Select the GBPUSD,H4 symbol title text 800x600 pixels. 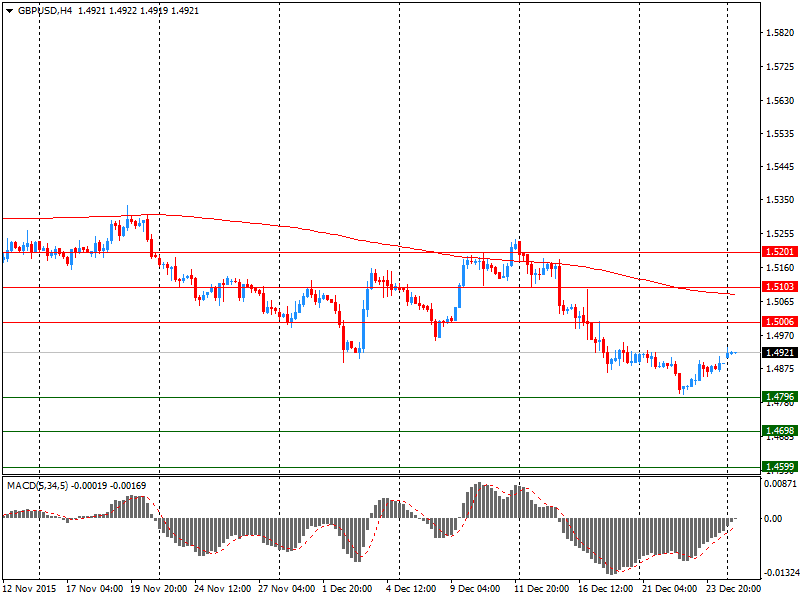coord(45,11)
